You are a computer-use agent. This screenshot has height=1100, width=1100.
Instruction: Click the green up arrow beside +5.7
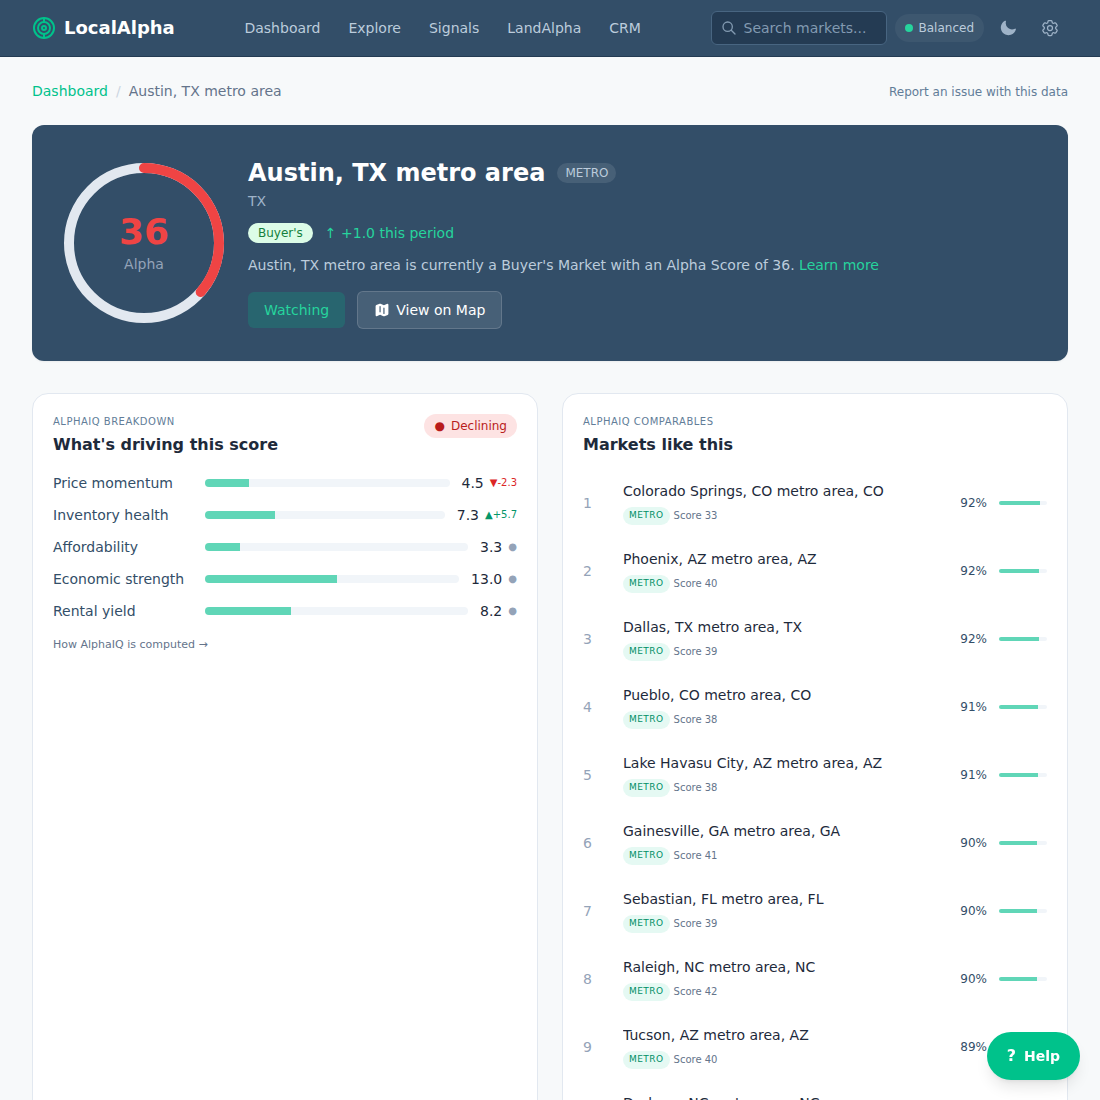(489, 516)
